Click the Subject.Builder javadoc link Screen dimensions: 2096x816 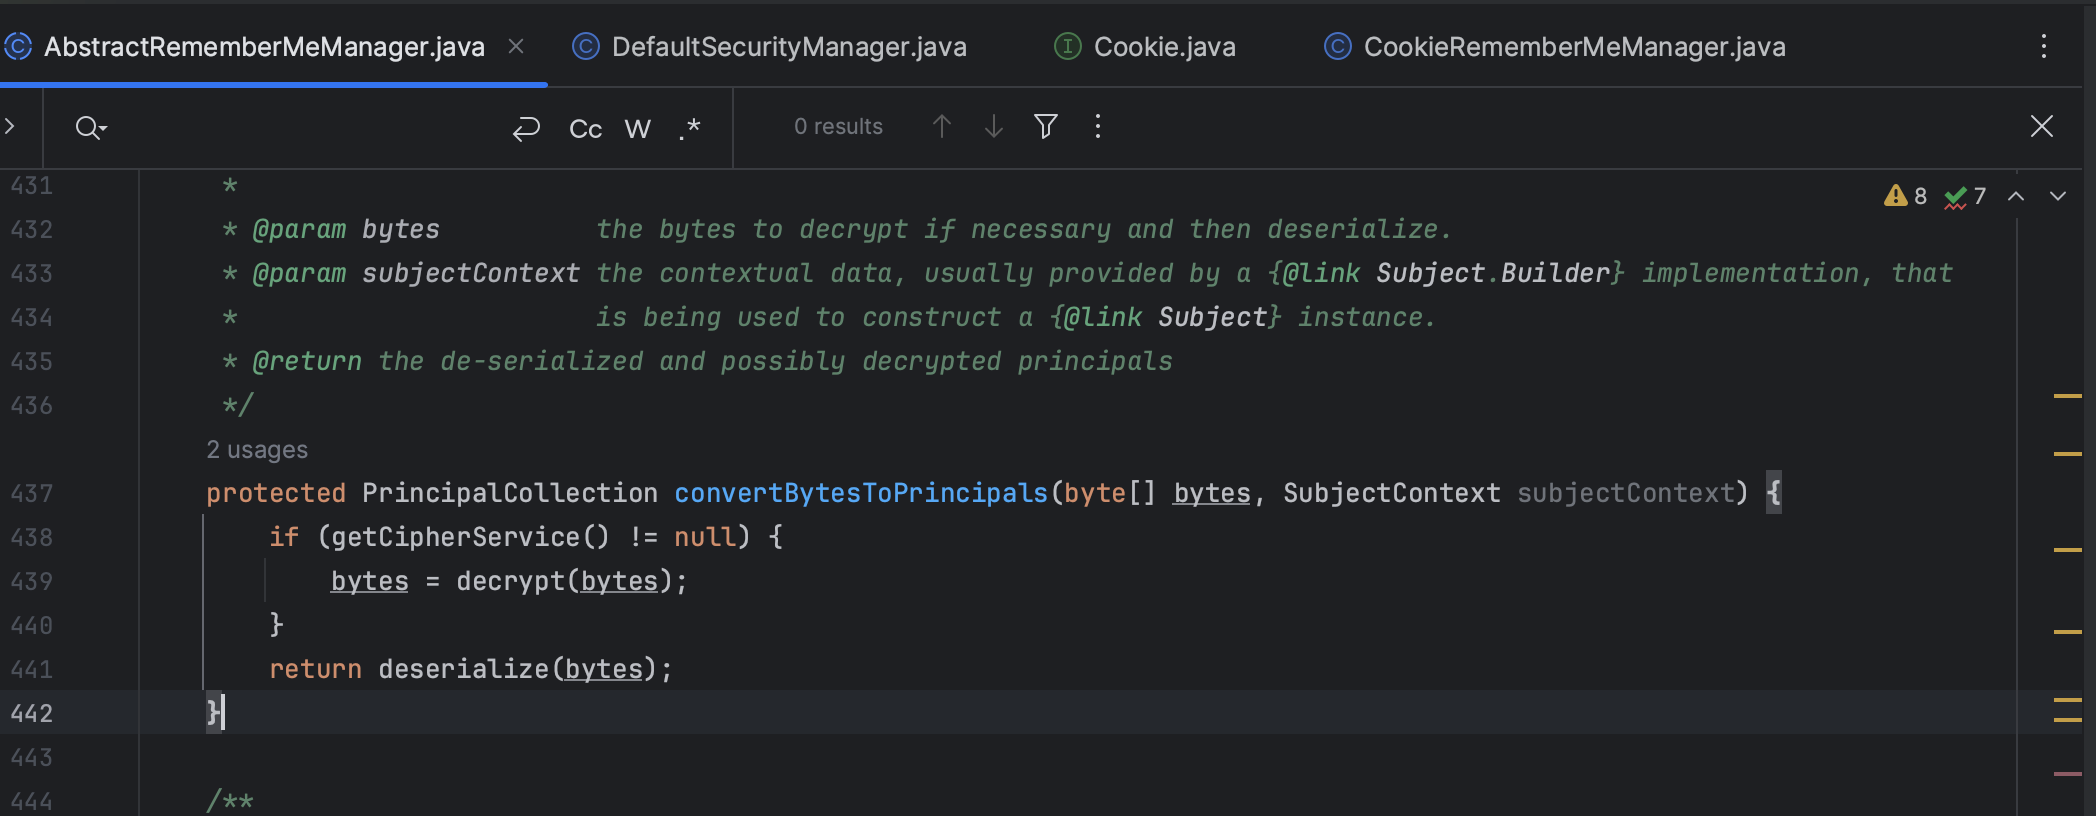[1493, 273]
